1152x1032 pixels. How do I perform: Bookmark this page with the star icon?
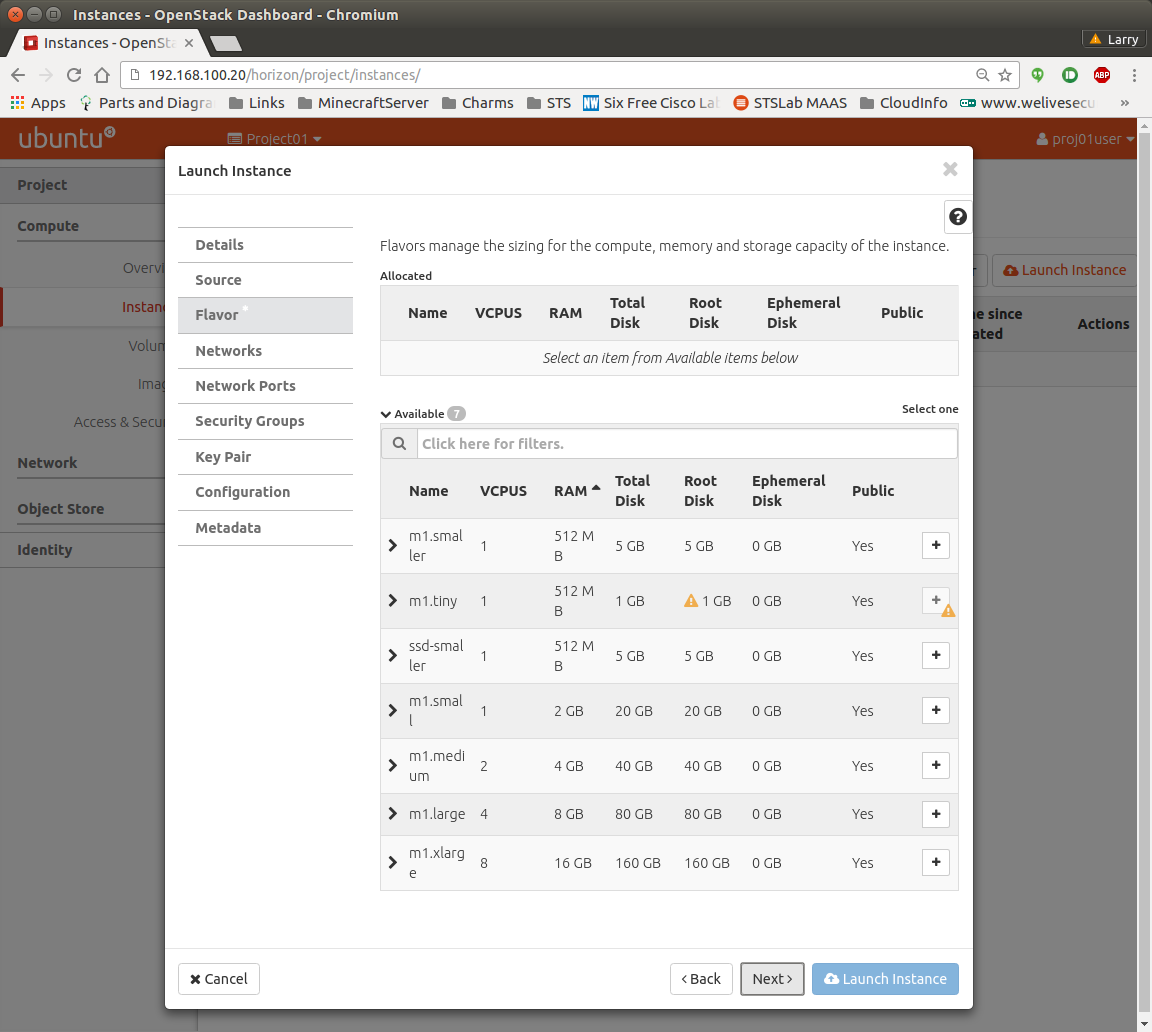[1005, 75]
